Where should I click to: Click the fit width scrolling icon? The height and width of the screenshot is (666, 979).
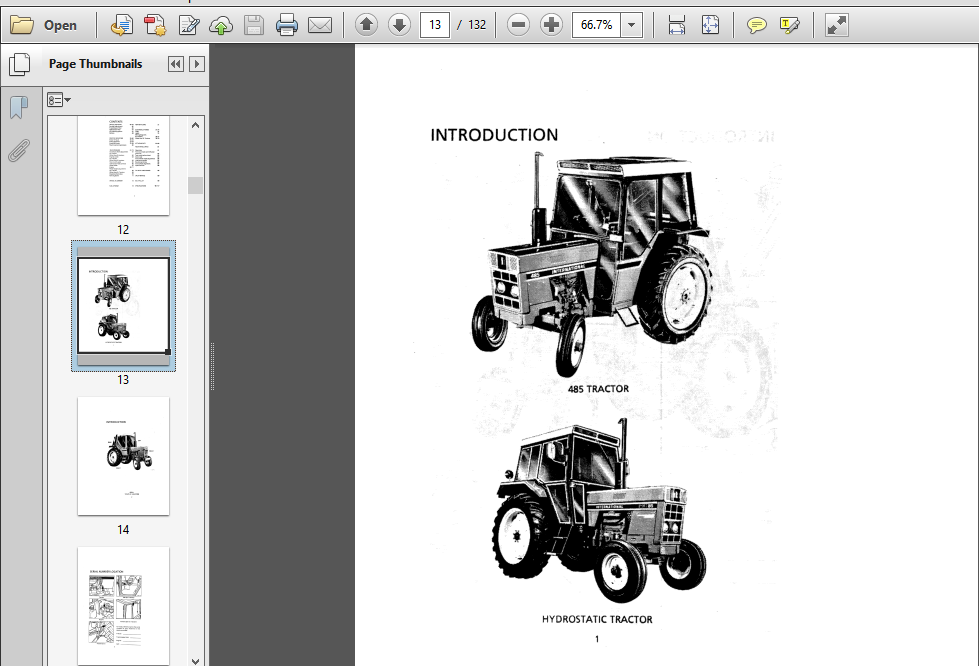676,25
